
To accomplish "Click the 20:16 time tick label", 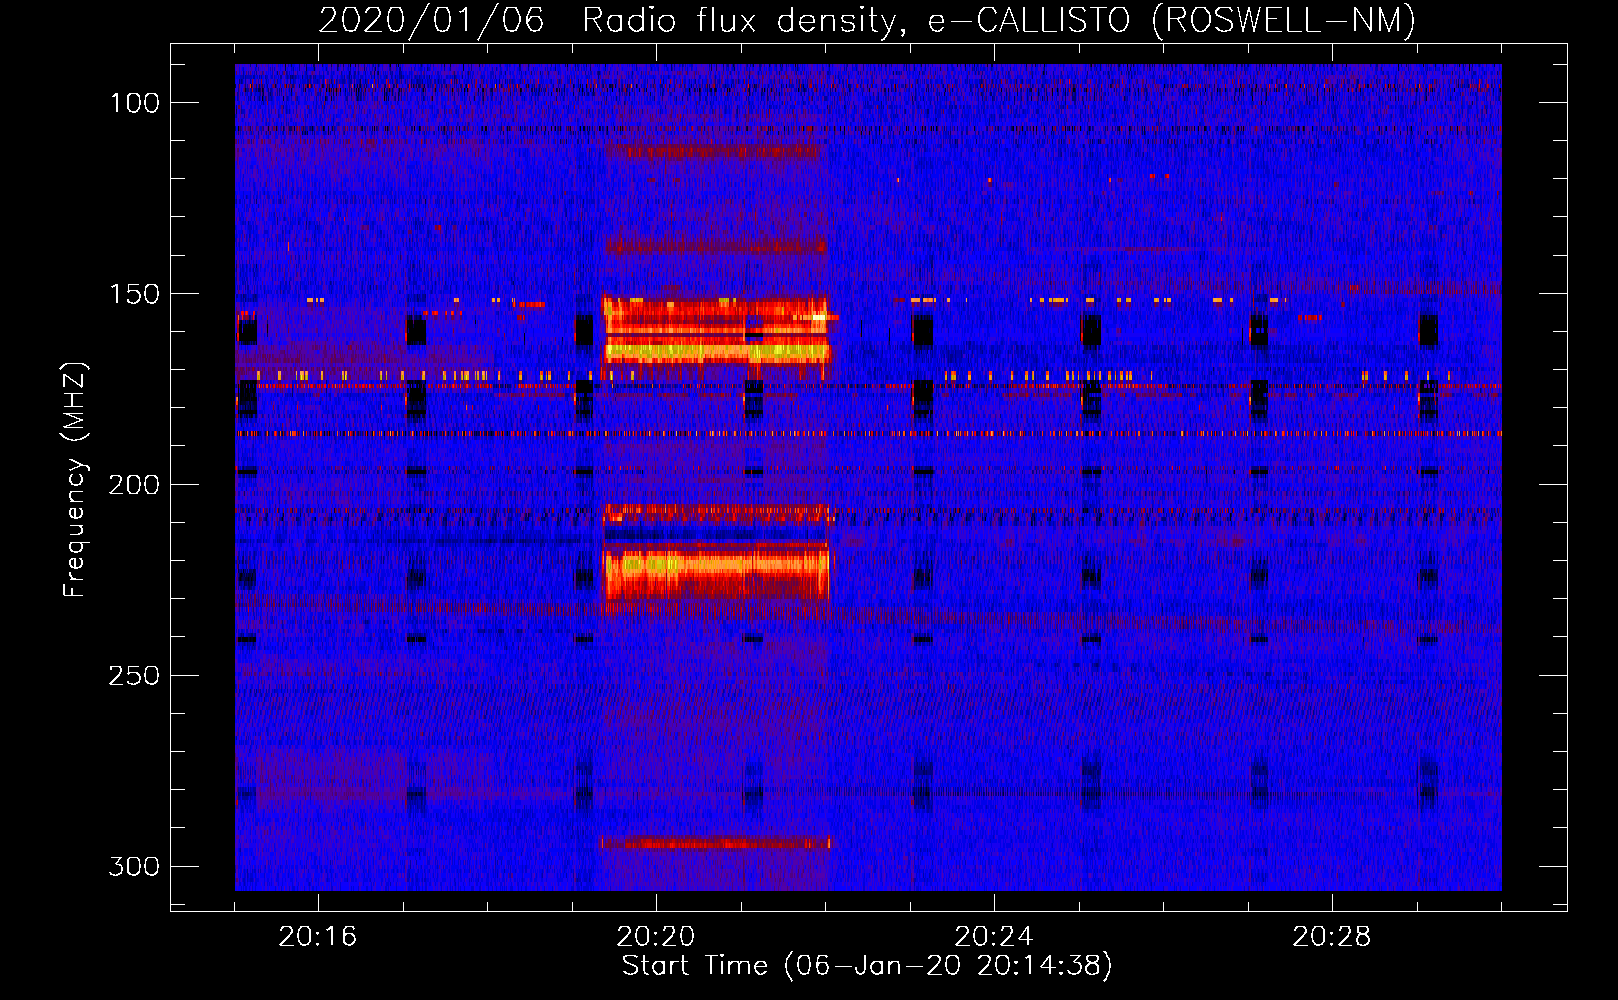I will point(318,937).
